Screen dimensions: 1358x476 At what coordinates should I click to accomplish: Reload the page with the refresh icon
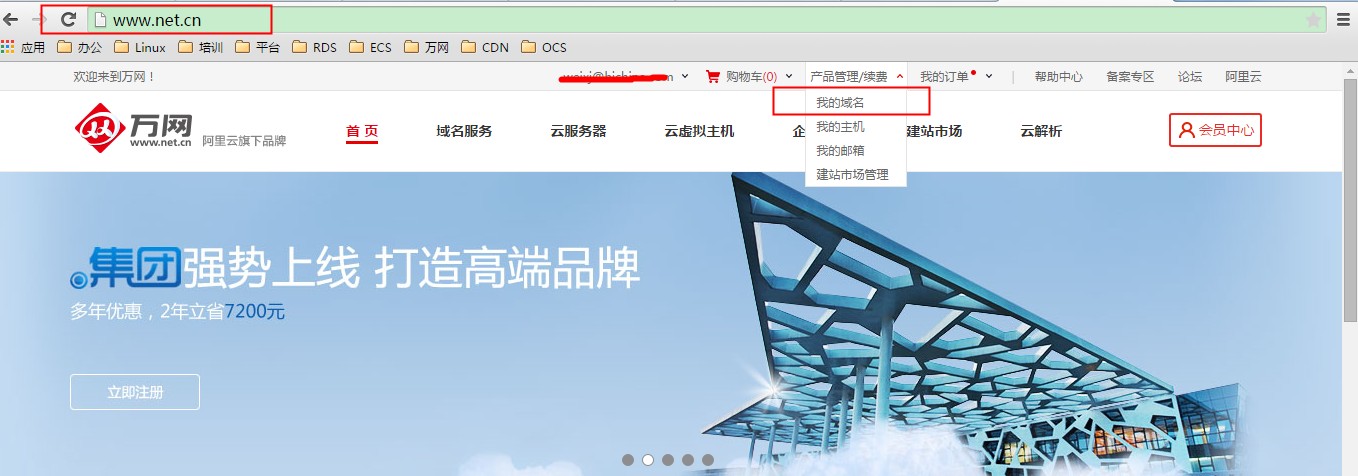(68, 19)
